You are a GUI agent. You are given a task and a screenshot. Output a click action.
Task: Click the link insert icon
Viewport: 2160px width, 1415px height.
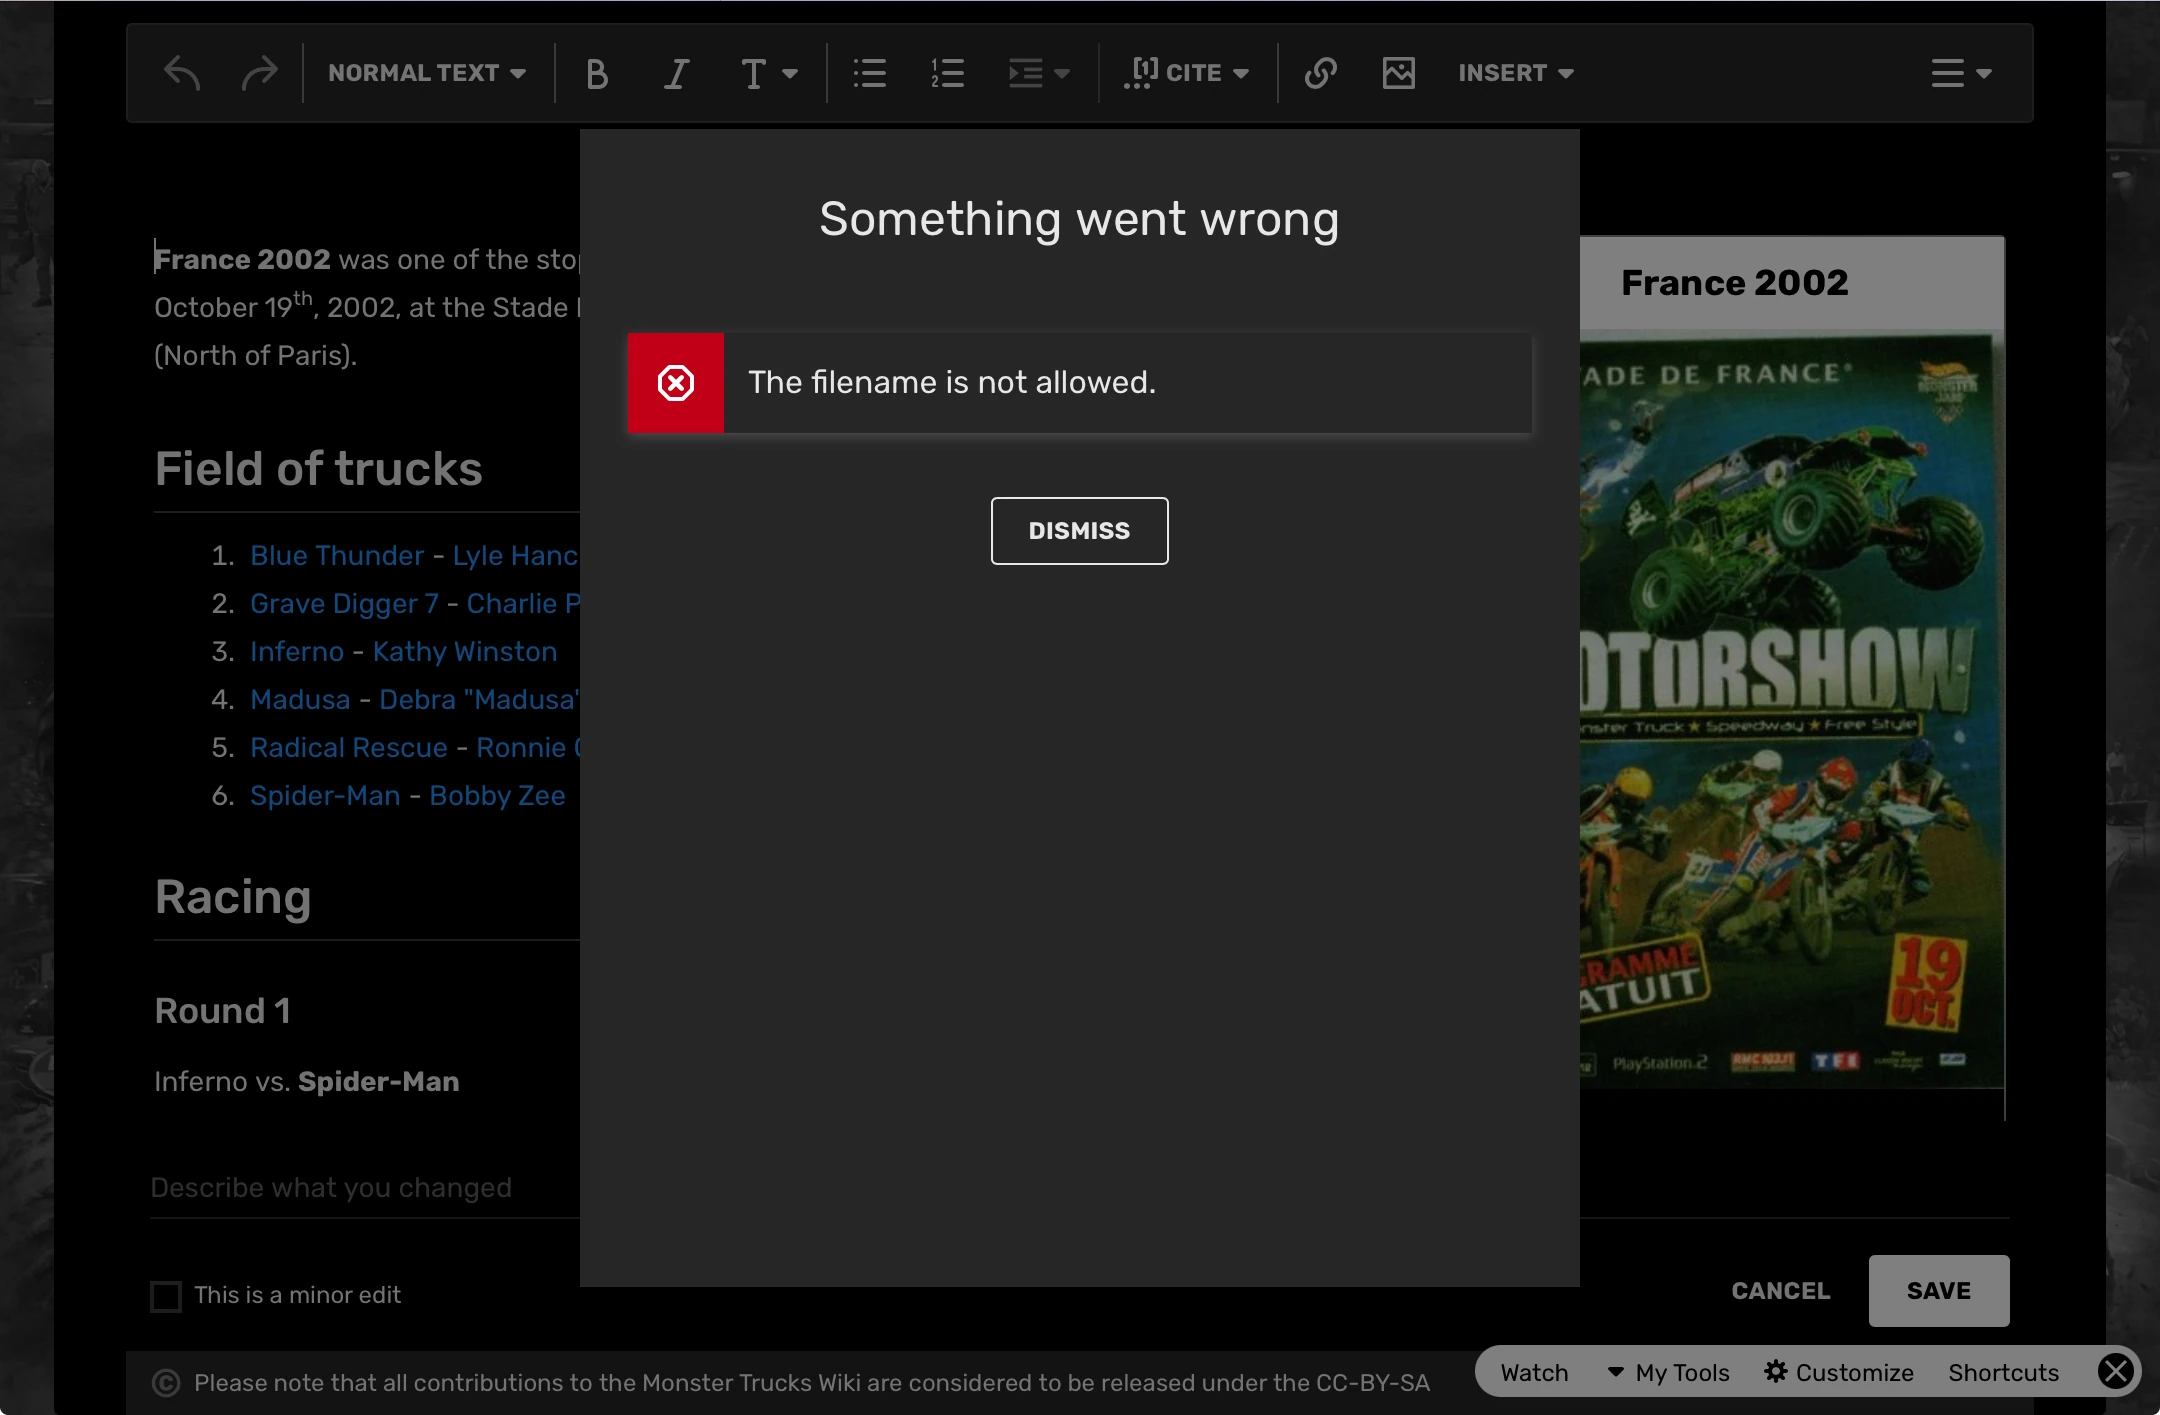(x=1320, y=73)
